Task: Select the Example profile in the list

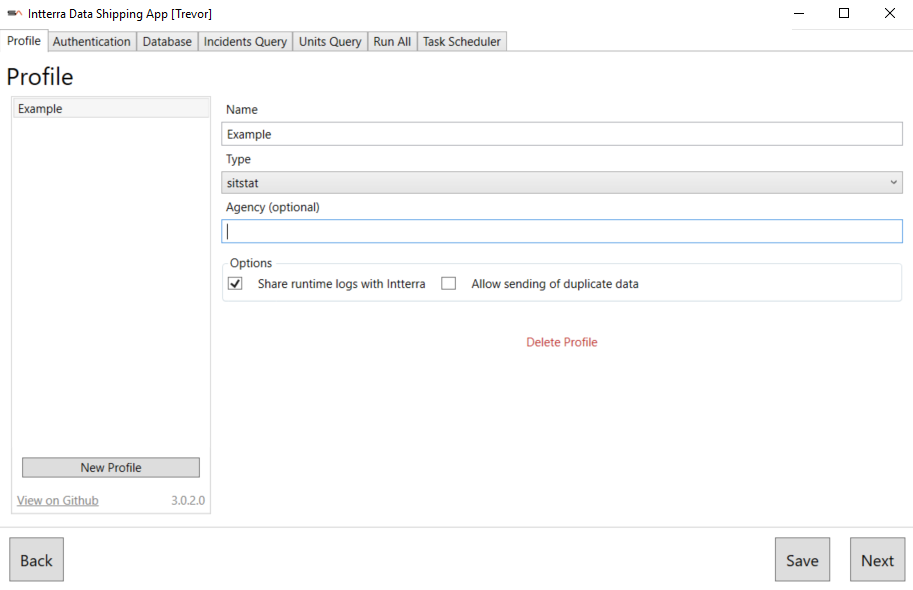Action: click(x=111, y=108)
